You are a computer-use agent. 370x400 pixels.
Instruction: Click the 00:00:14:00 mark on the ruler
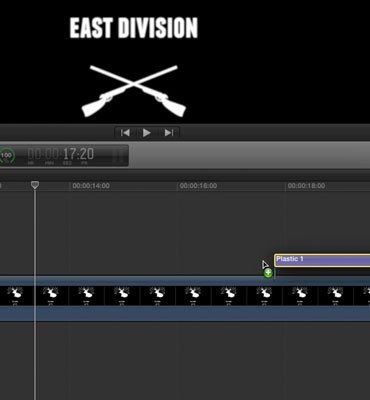(x=91, y=186)
